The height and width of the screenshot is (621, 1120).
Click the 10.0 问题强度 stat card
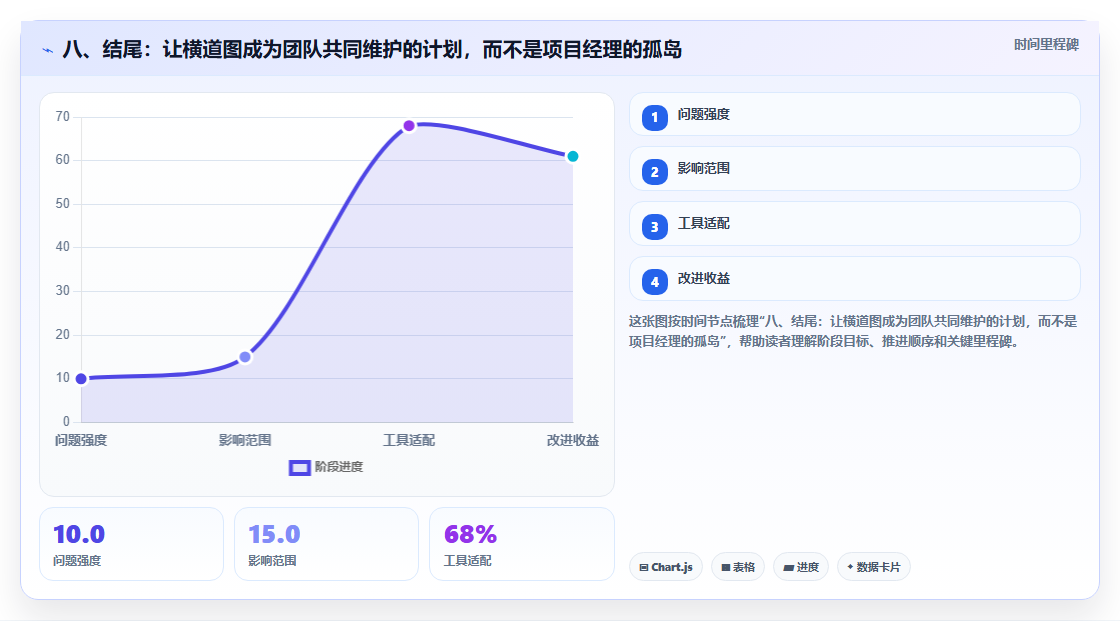click(x=131, y=545)
